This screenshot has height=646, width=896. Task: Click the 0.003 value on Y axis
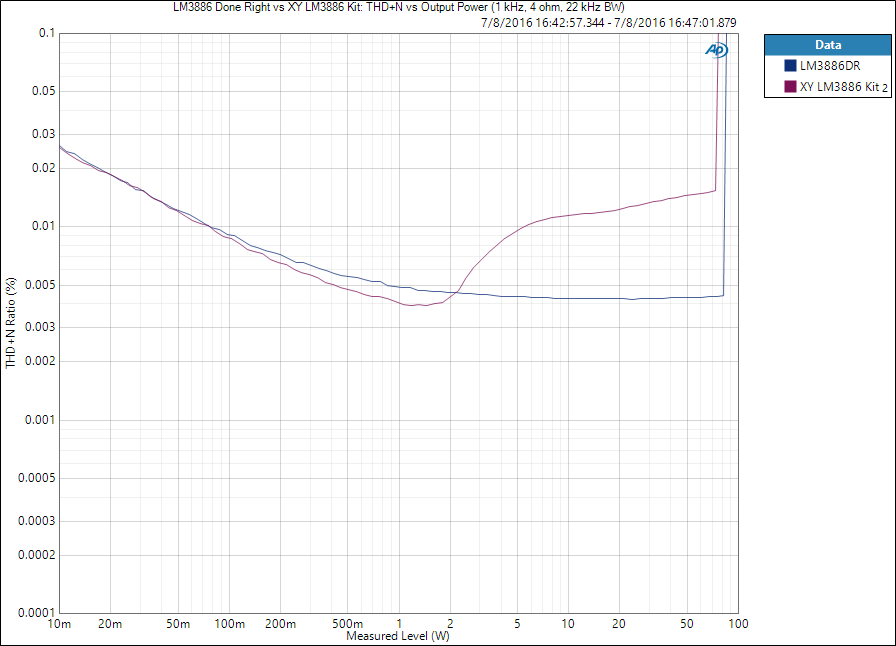click(40, 327)
